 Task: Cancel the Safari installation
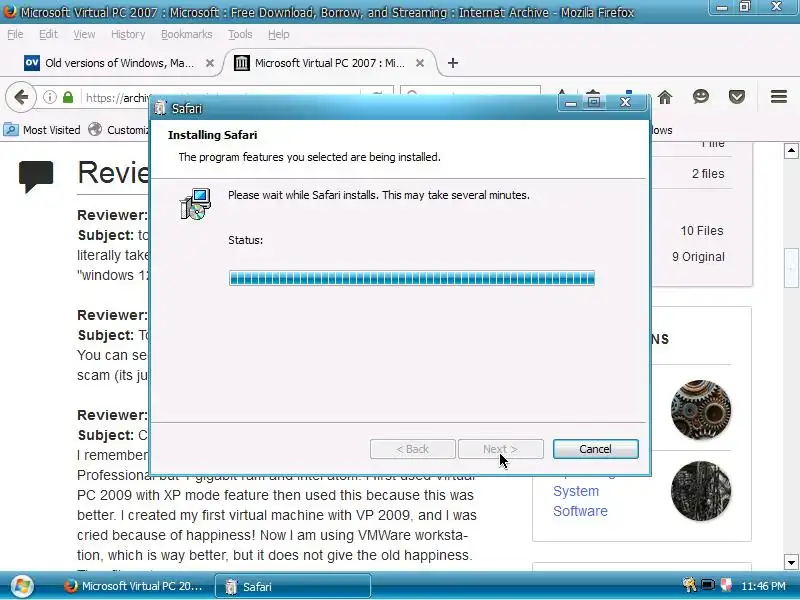click(595, 449)
